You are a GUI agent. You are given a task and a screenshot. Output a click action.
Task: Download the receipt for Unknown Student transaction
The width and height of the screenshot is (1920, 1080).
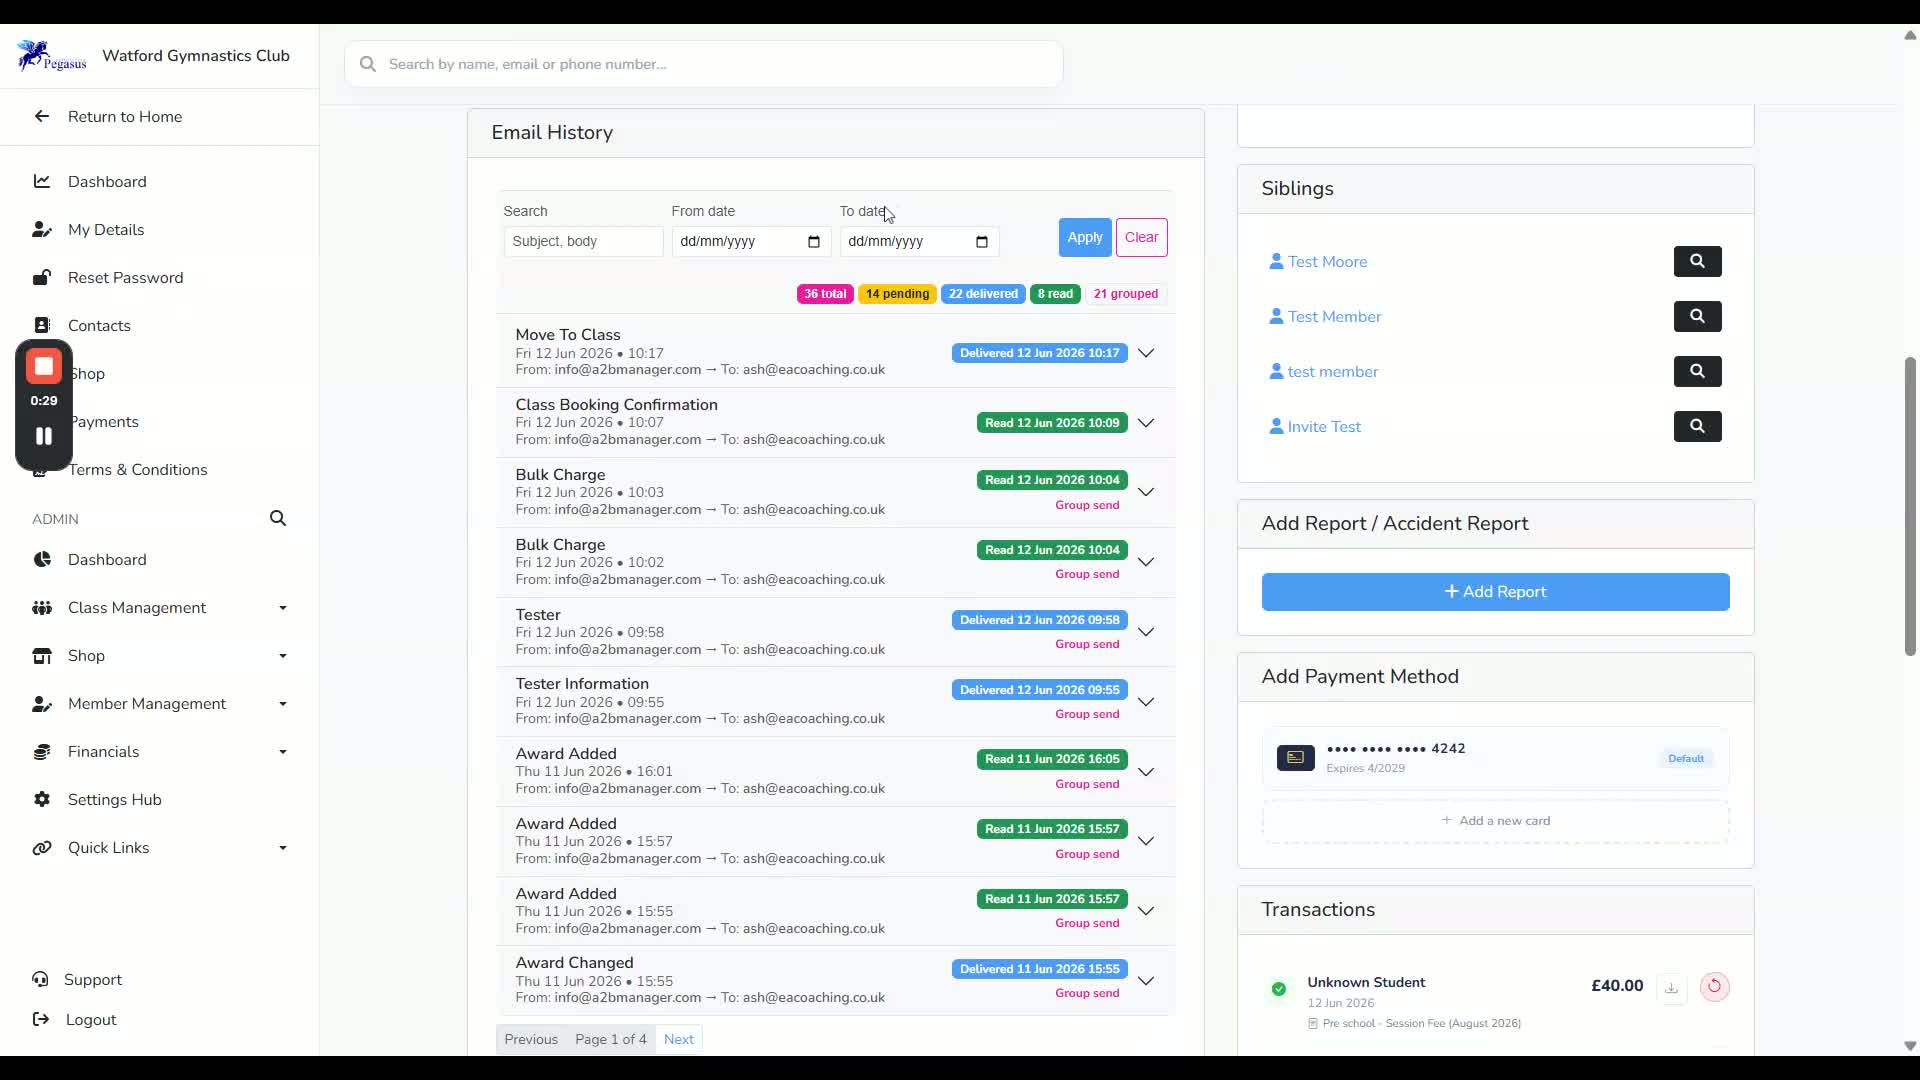[x=1671, y=987]
